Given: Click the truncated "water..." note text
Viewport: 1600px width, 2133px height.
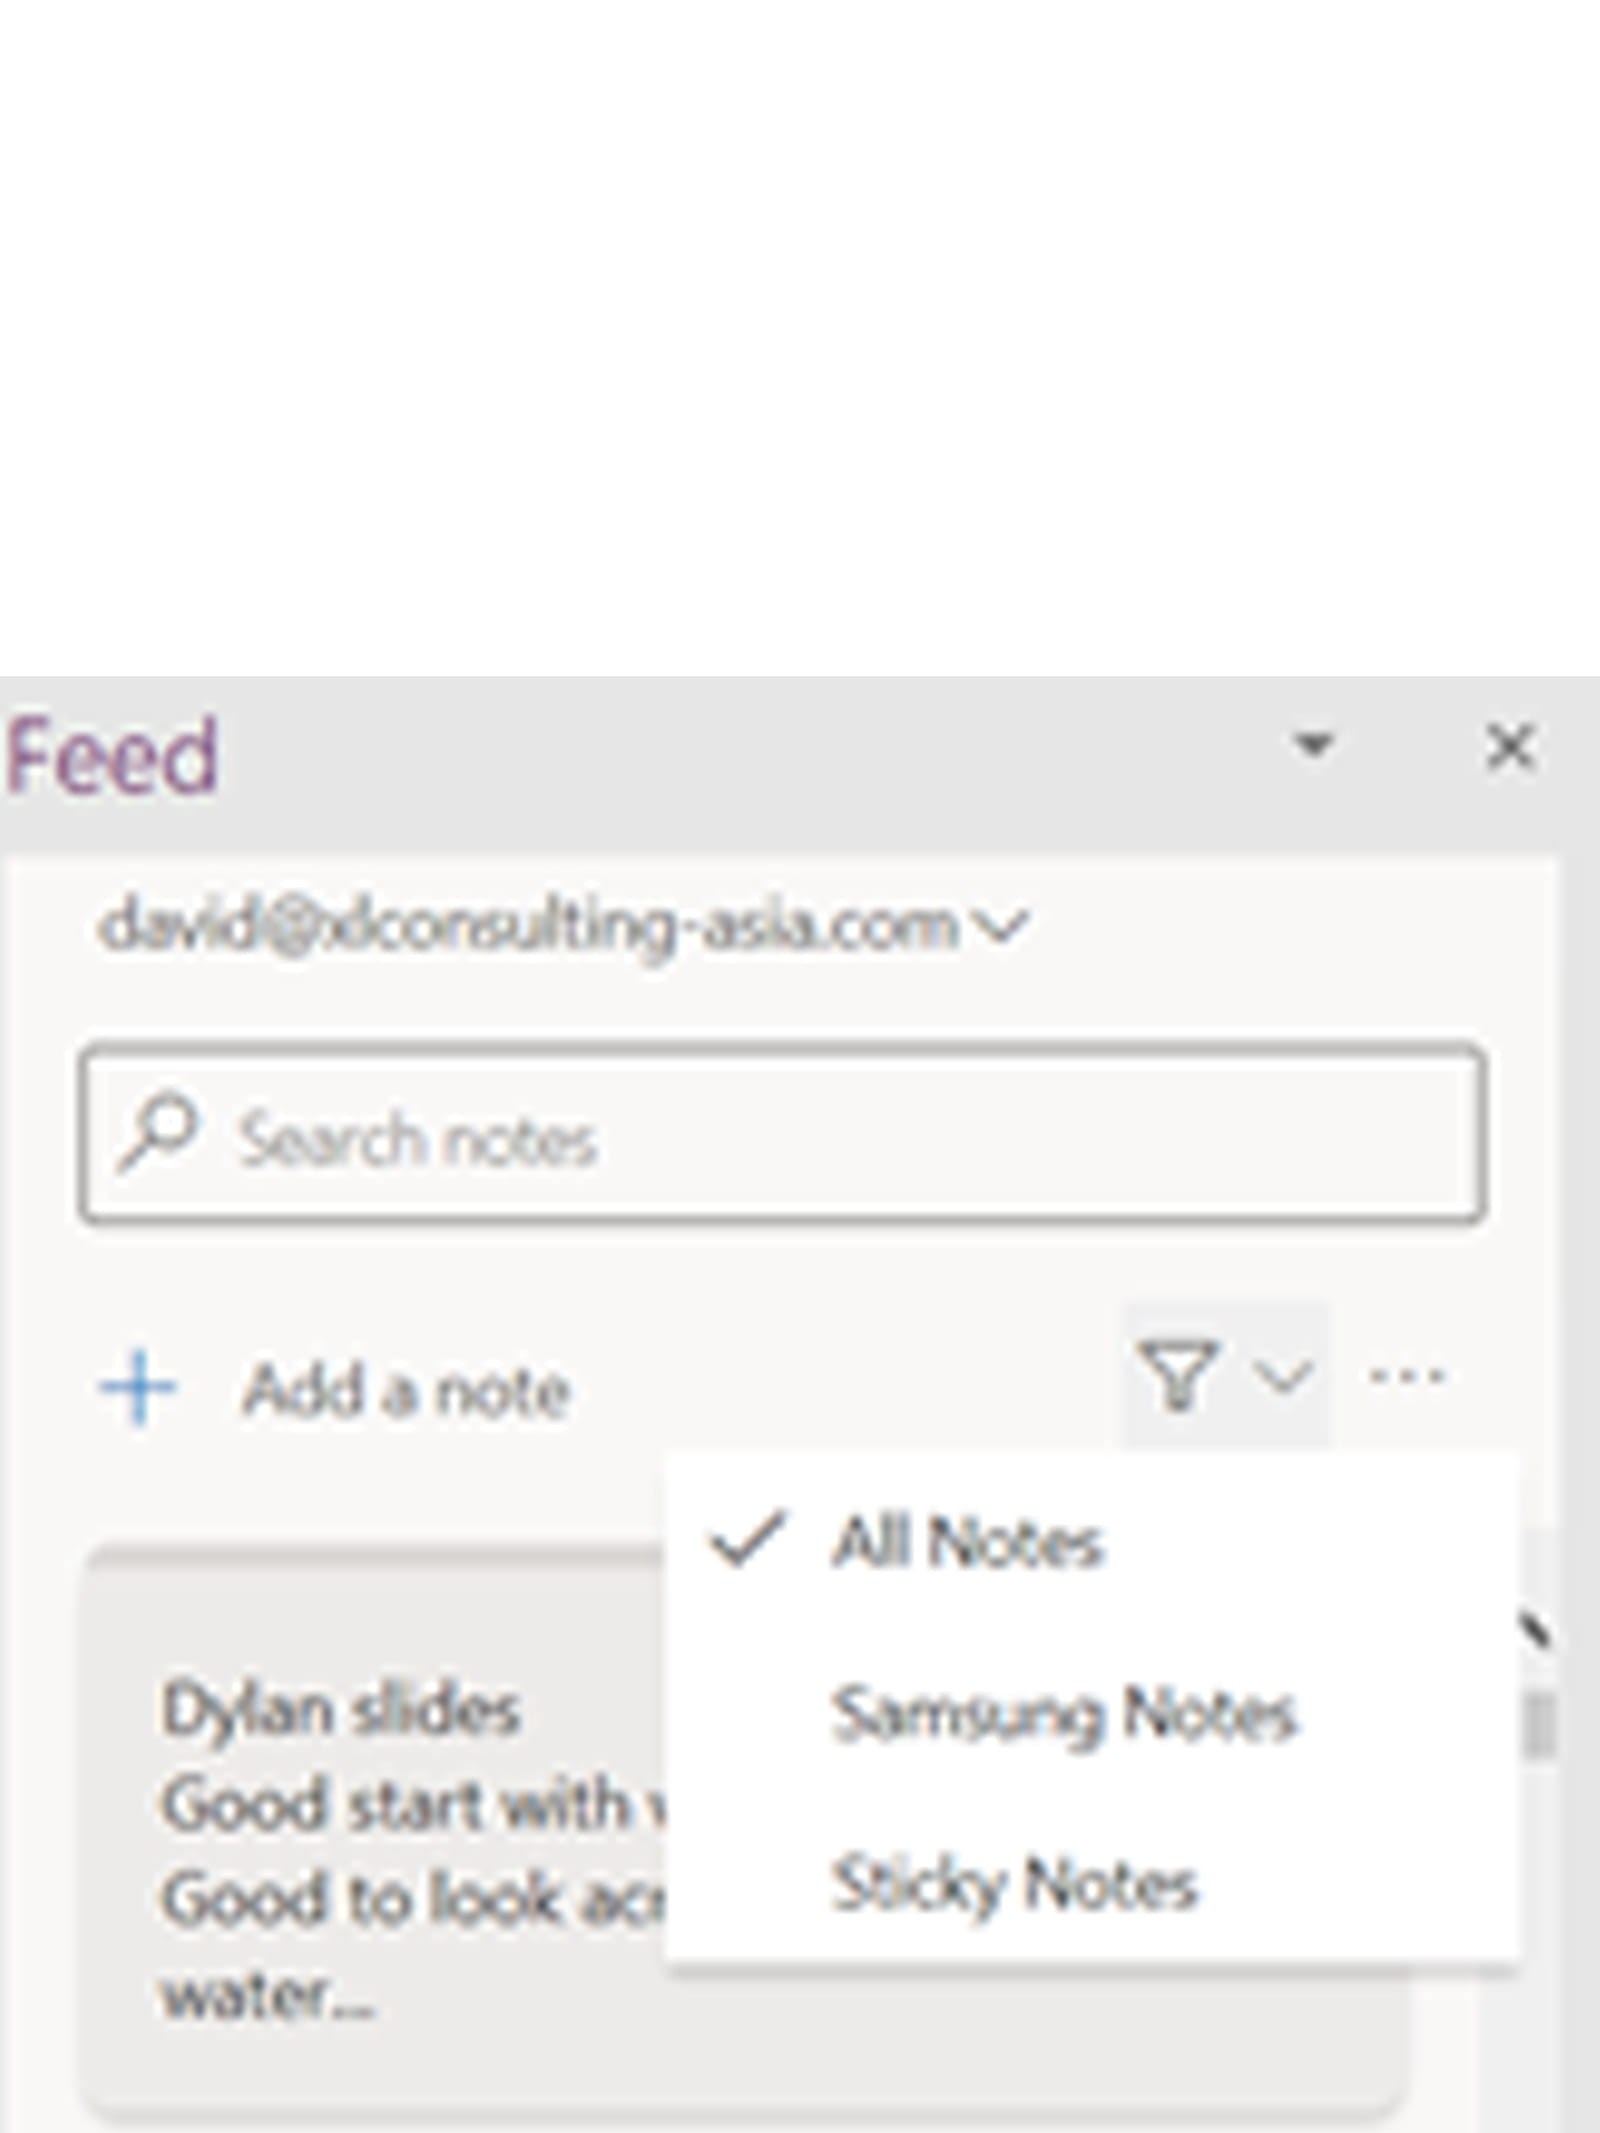Looking at the screenshot, I should click(268, 1996).
